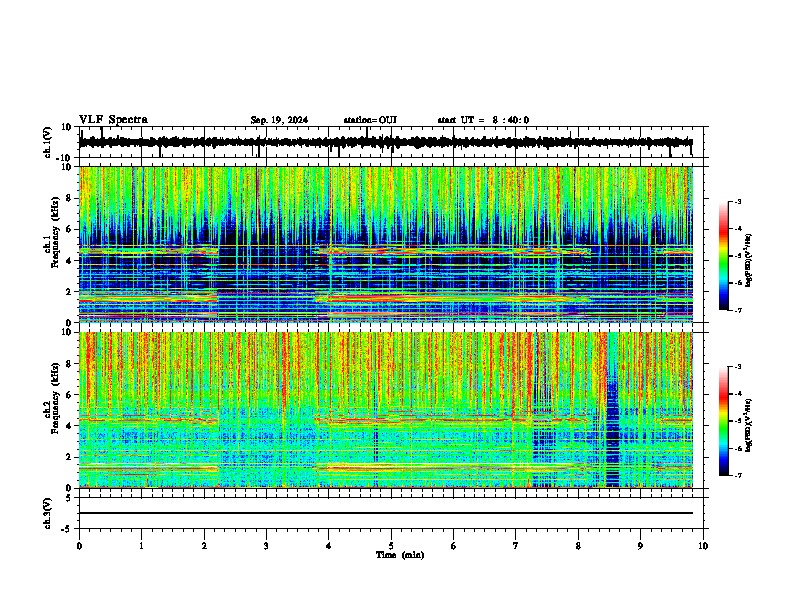Click the "ch.1(V)" waveform axis label

coord(48,142)
